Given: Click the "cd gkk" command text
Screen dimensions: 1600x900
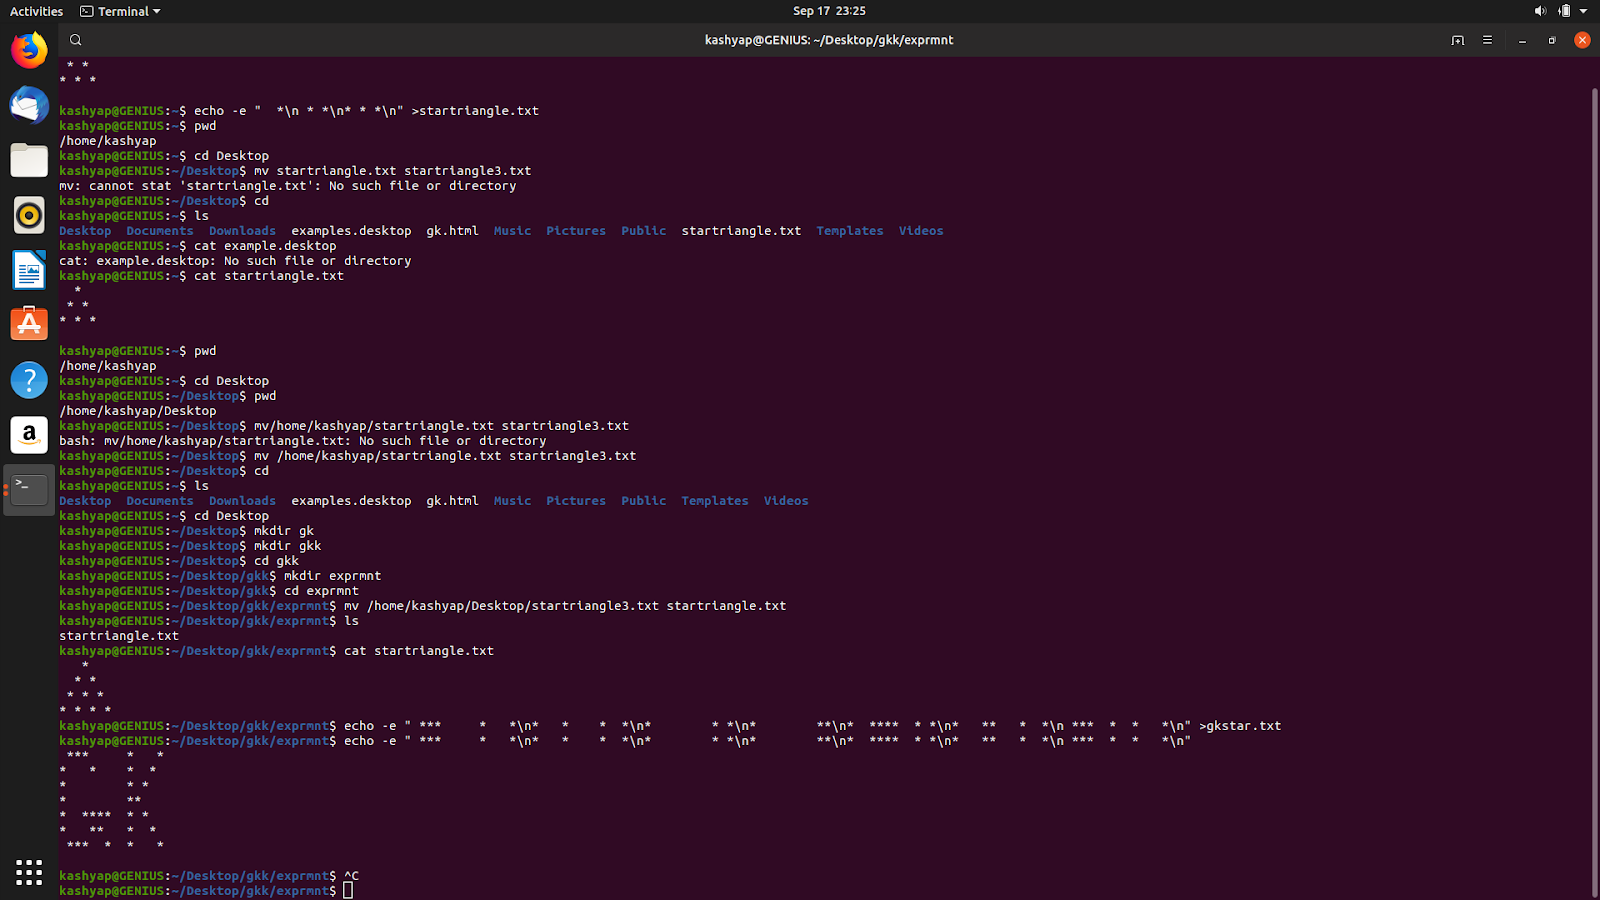Looking at the screenshot, I should pos(276,561).
